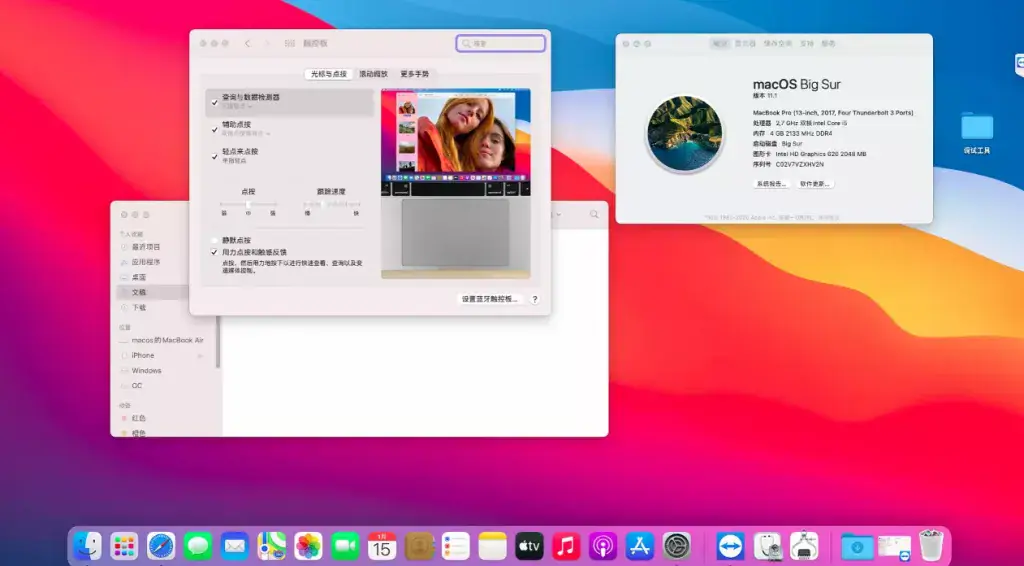This screenshot has height=566, width=1024.
Task: Select second tab in About This Mac
Action: click(x=745, y=44)
